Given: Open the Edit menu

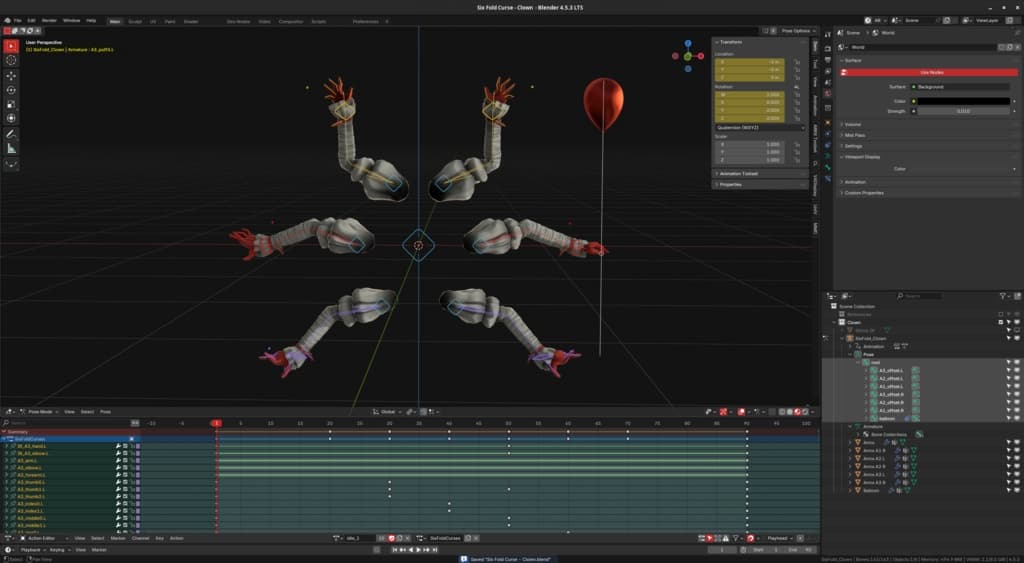Looking at the screenshot, I should [x=33, y=20].
